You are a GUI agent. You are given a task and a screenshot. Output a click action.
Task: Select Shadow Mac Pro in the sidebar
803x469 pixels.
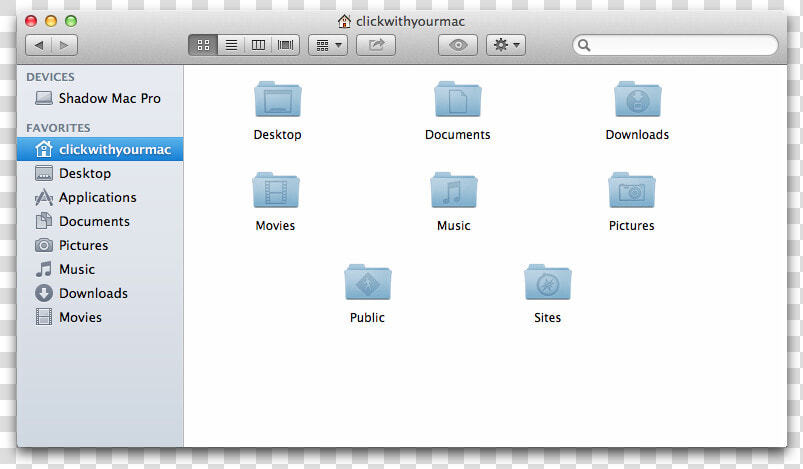100,98
